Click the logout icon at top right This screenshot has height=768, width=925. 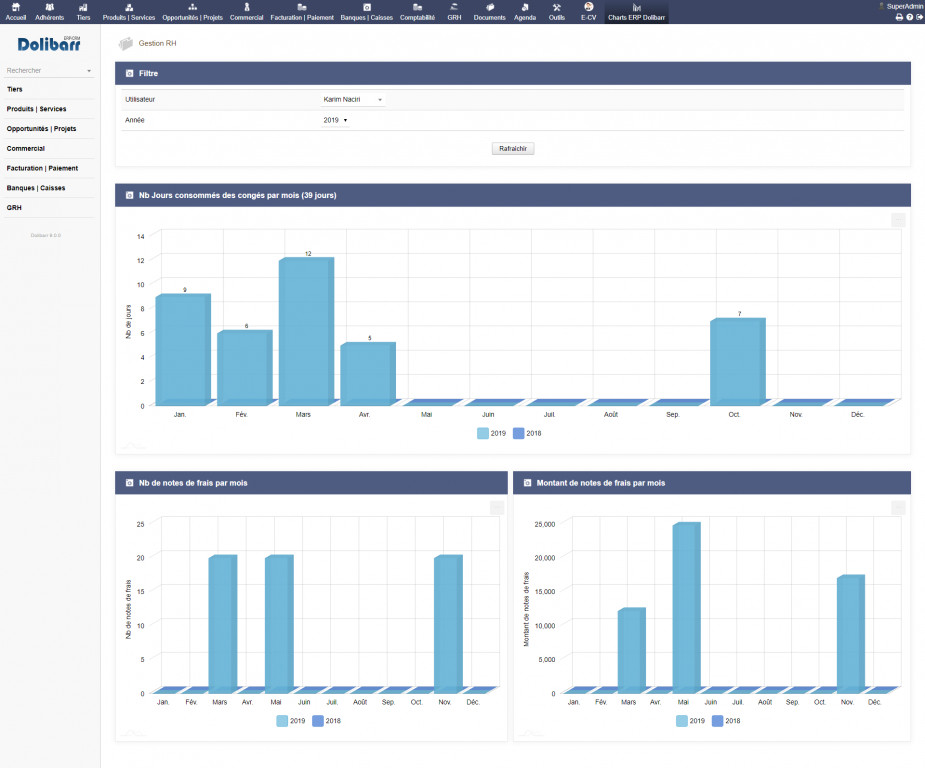tap(919, 17)
